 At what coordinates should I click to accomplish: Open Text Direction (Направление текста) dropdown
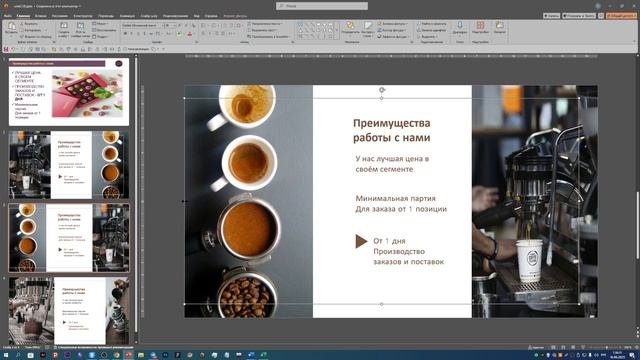264,24
